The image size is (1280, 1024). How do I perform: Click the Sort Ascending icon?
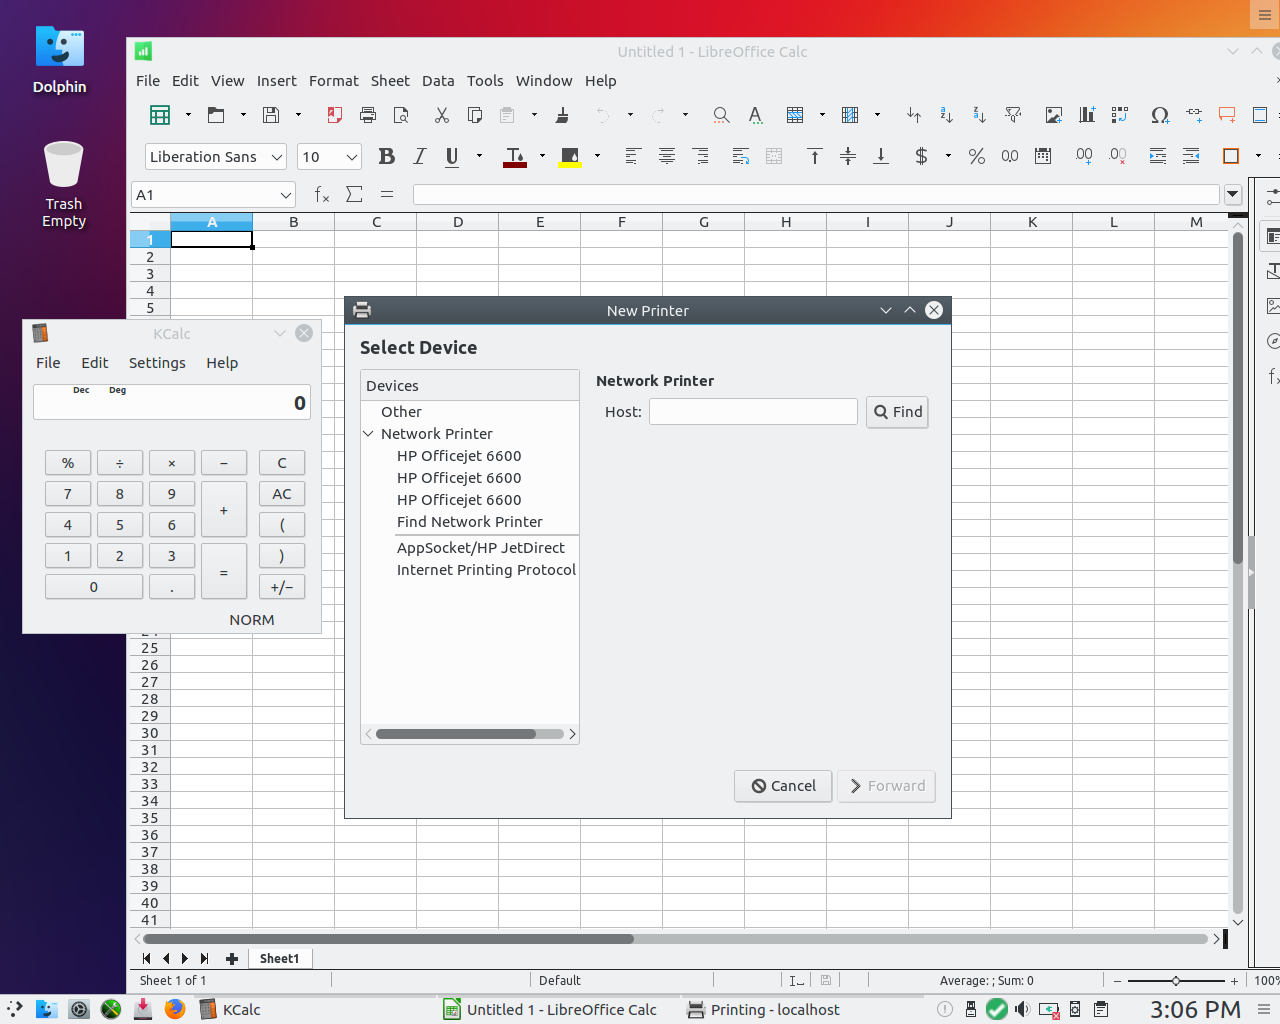pyautogui.click(x=946, y=115)
